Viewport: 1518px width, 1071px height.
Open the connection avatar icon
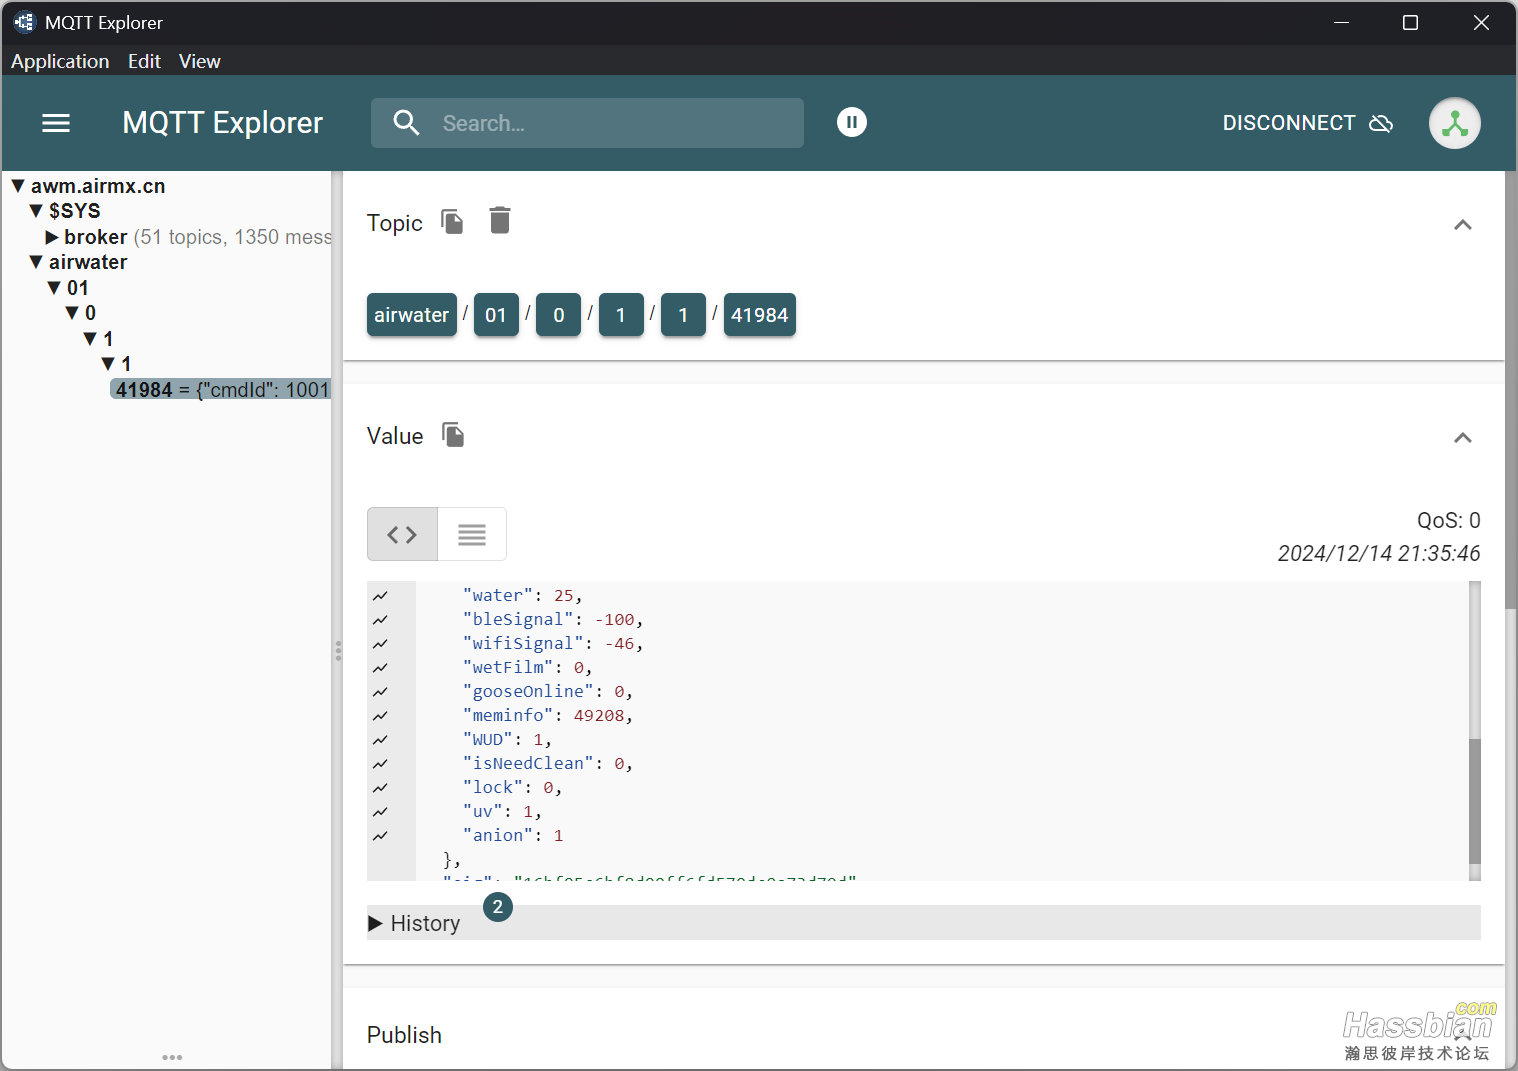click(1455, 123)
